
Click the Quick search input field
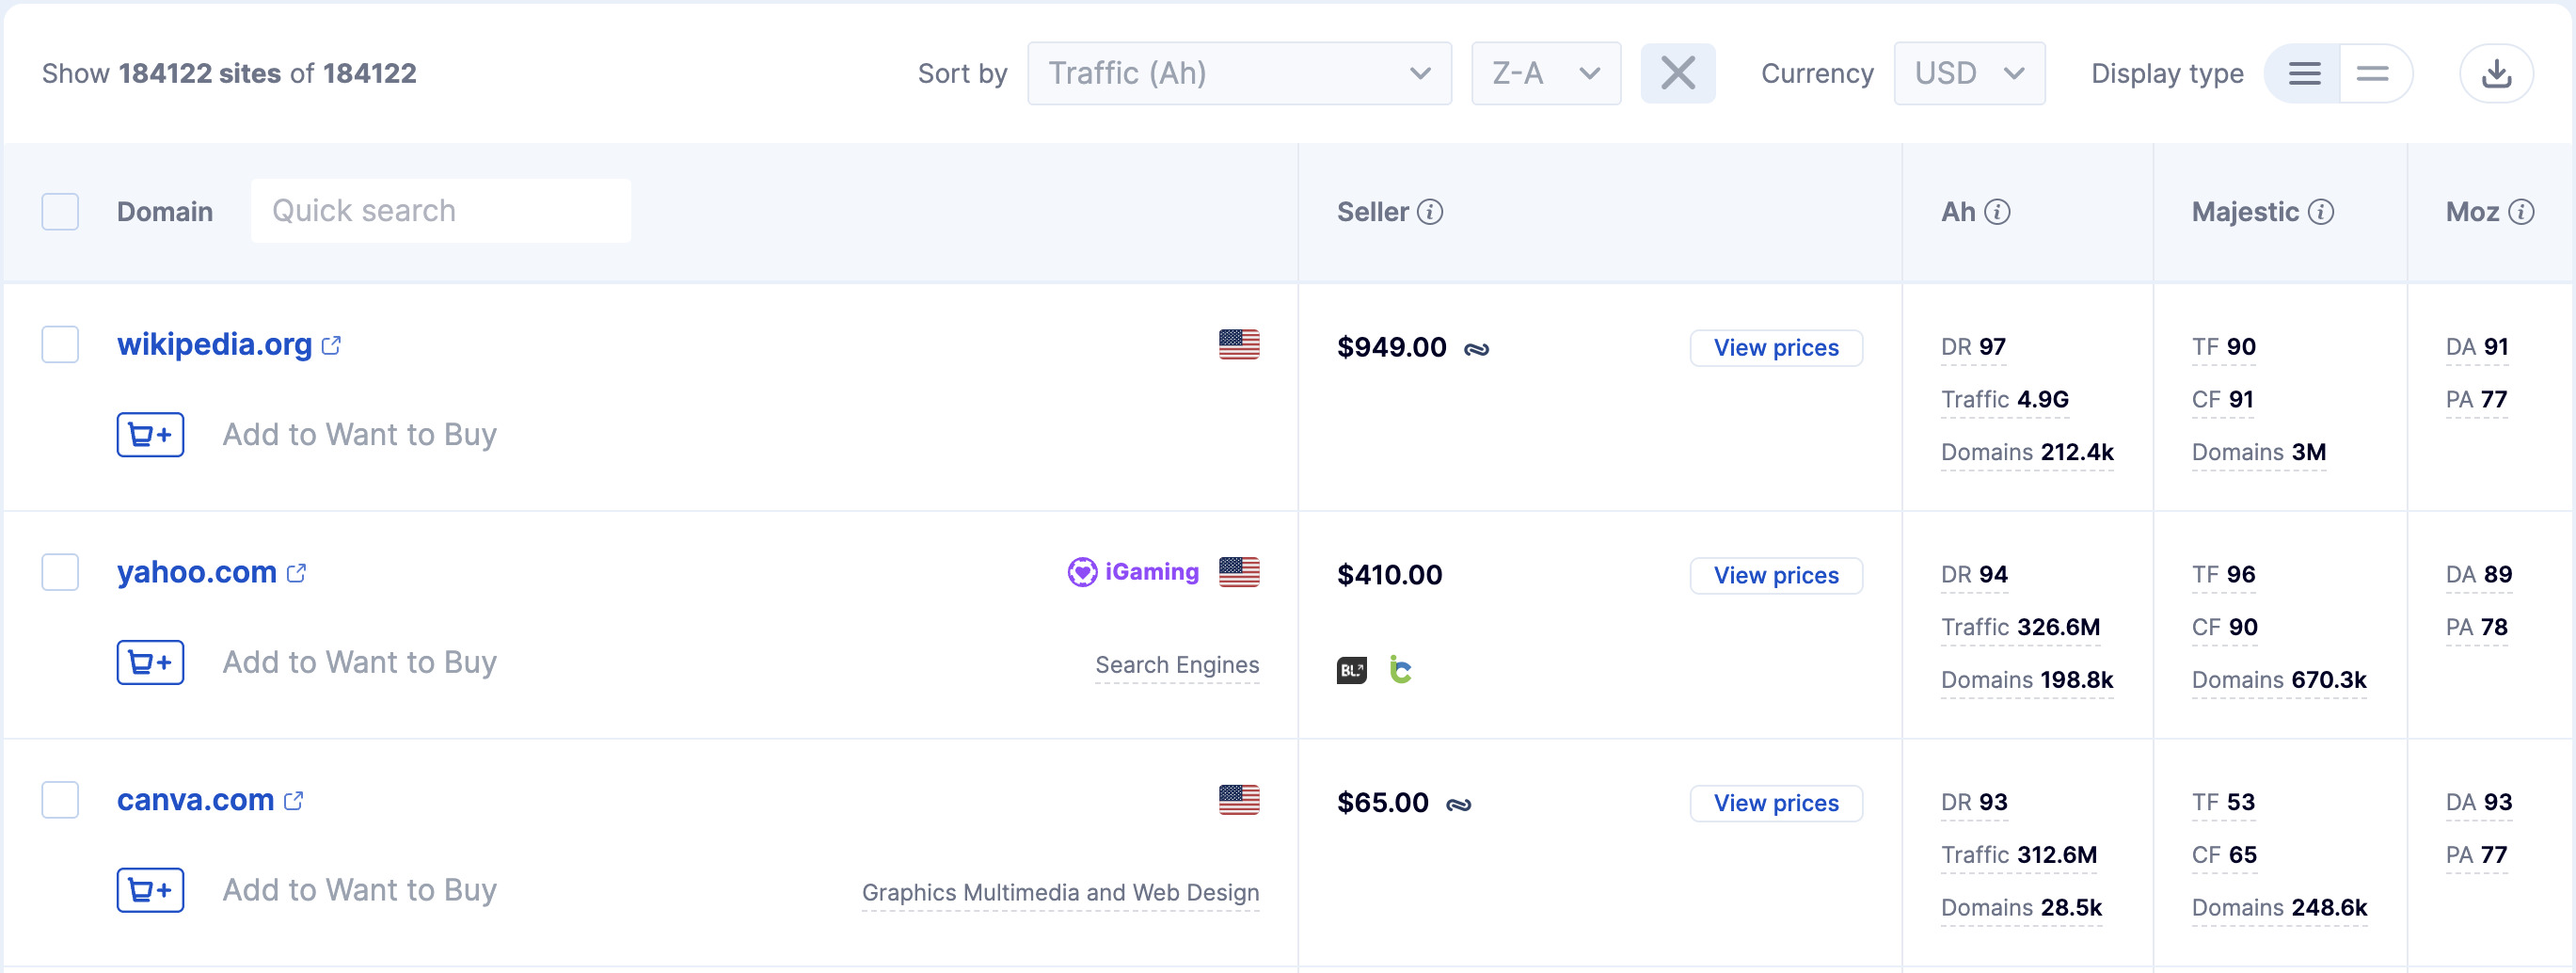[x=440, y=211]
